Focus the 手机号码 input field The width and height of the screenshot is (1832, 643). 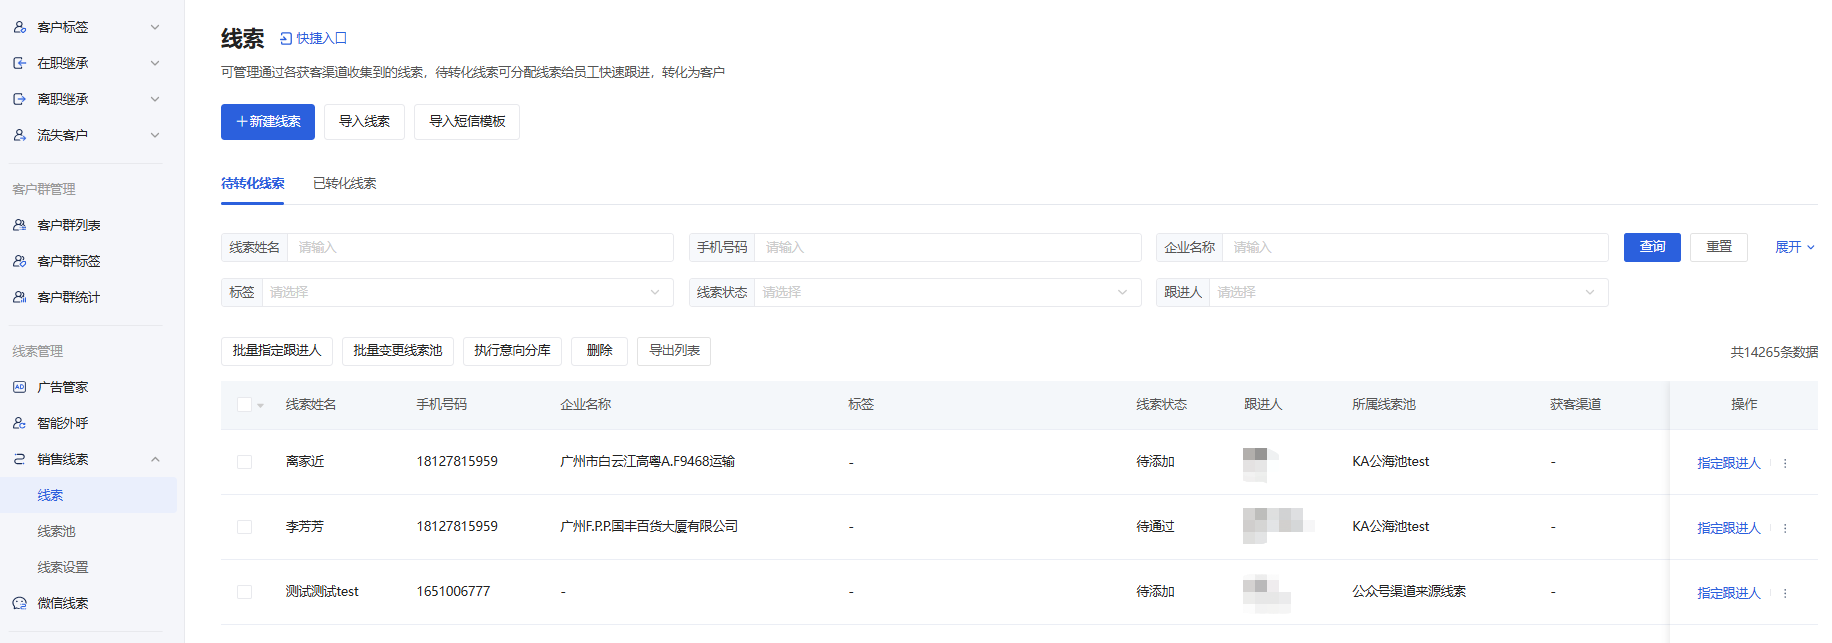[x=947, y=247]
